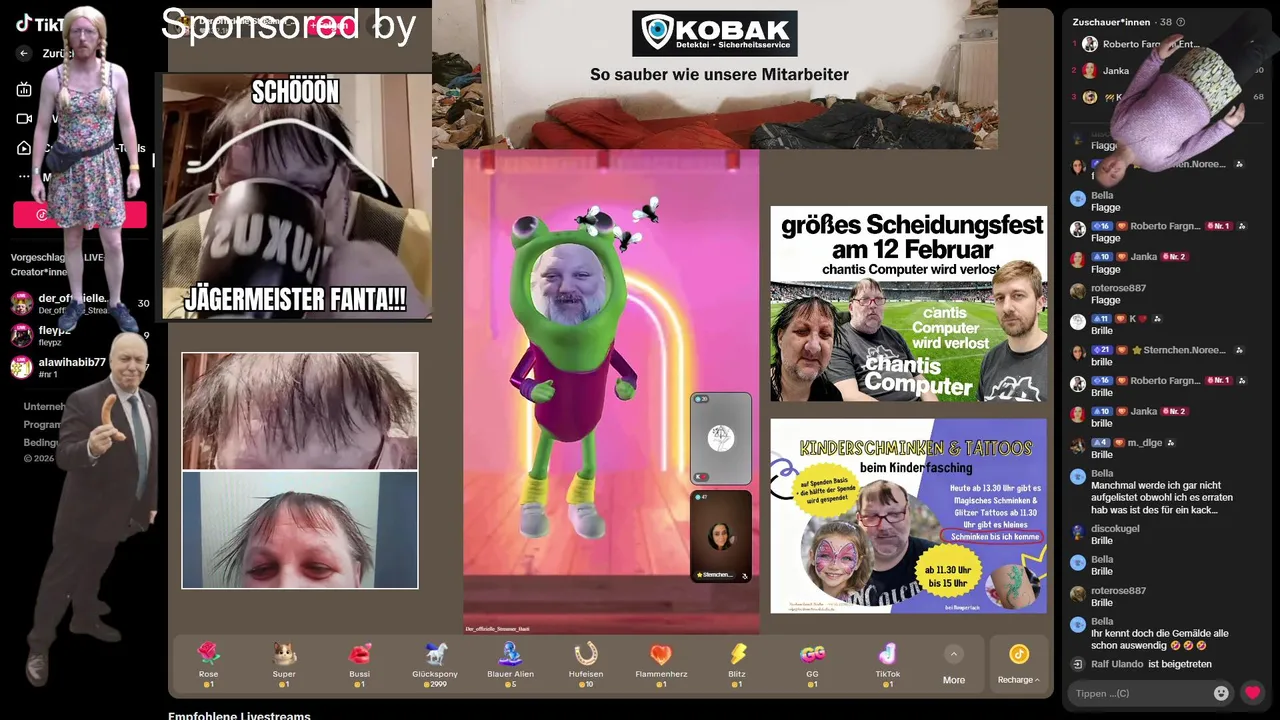Click the pink button in left sidebar
Image resolution: width=1280 pixels, height=720 pixels.
pyautogui.click(x=80, y=214)
